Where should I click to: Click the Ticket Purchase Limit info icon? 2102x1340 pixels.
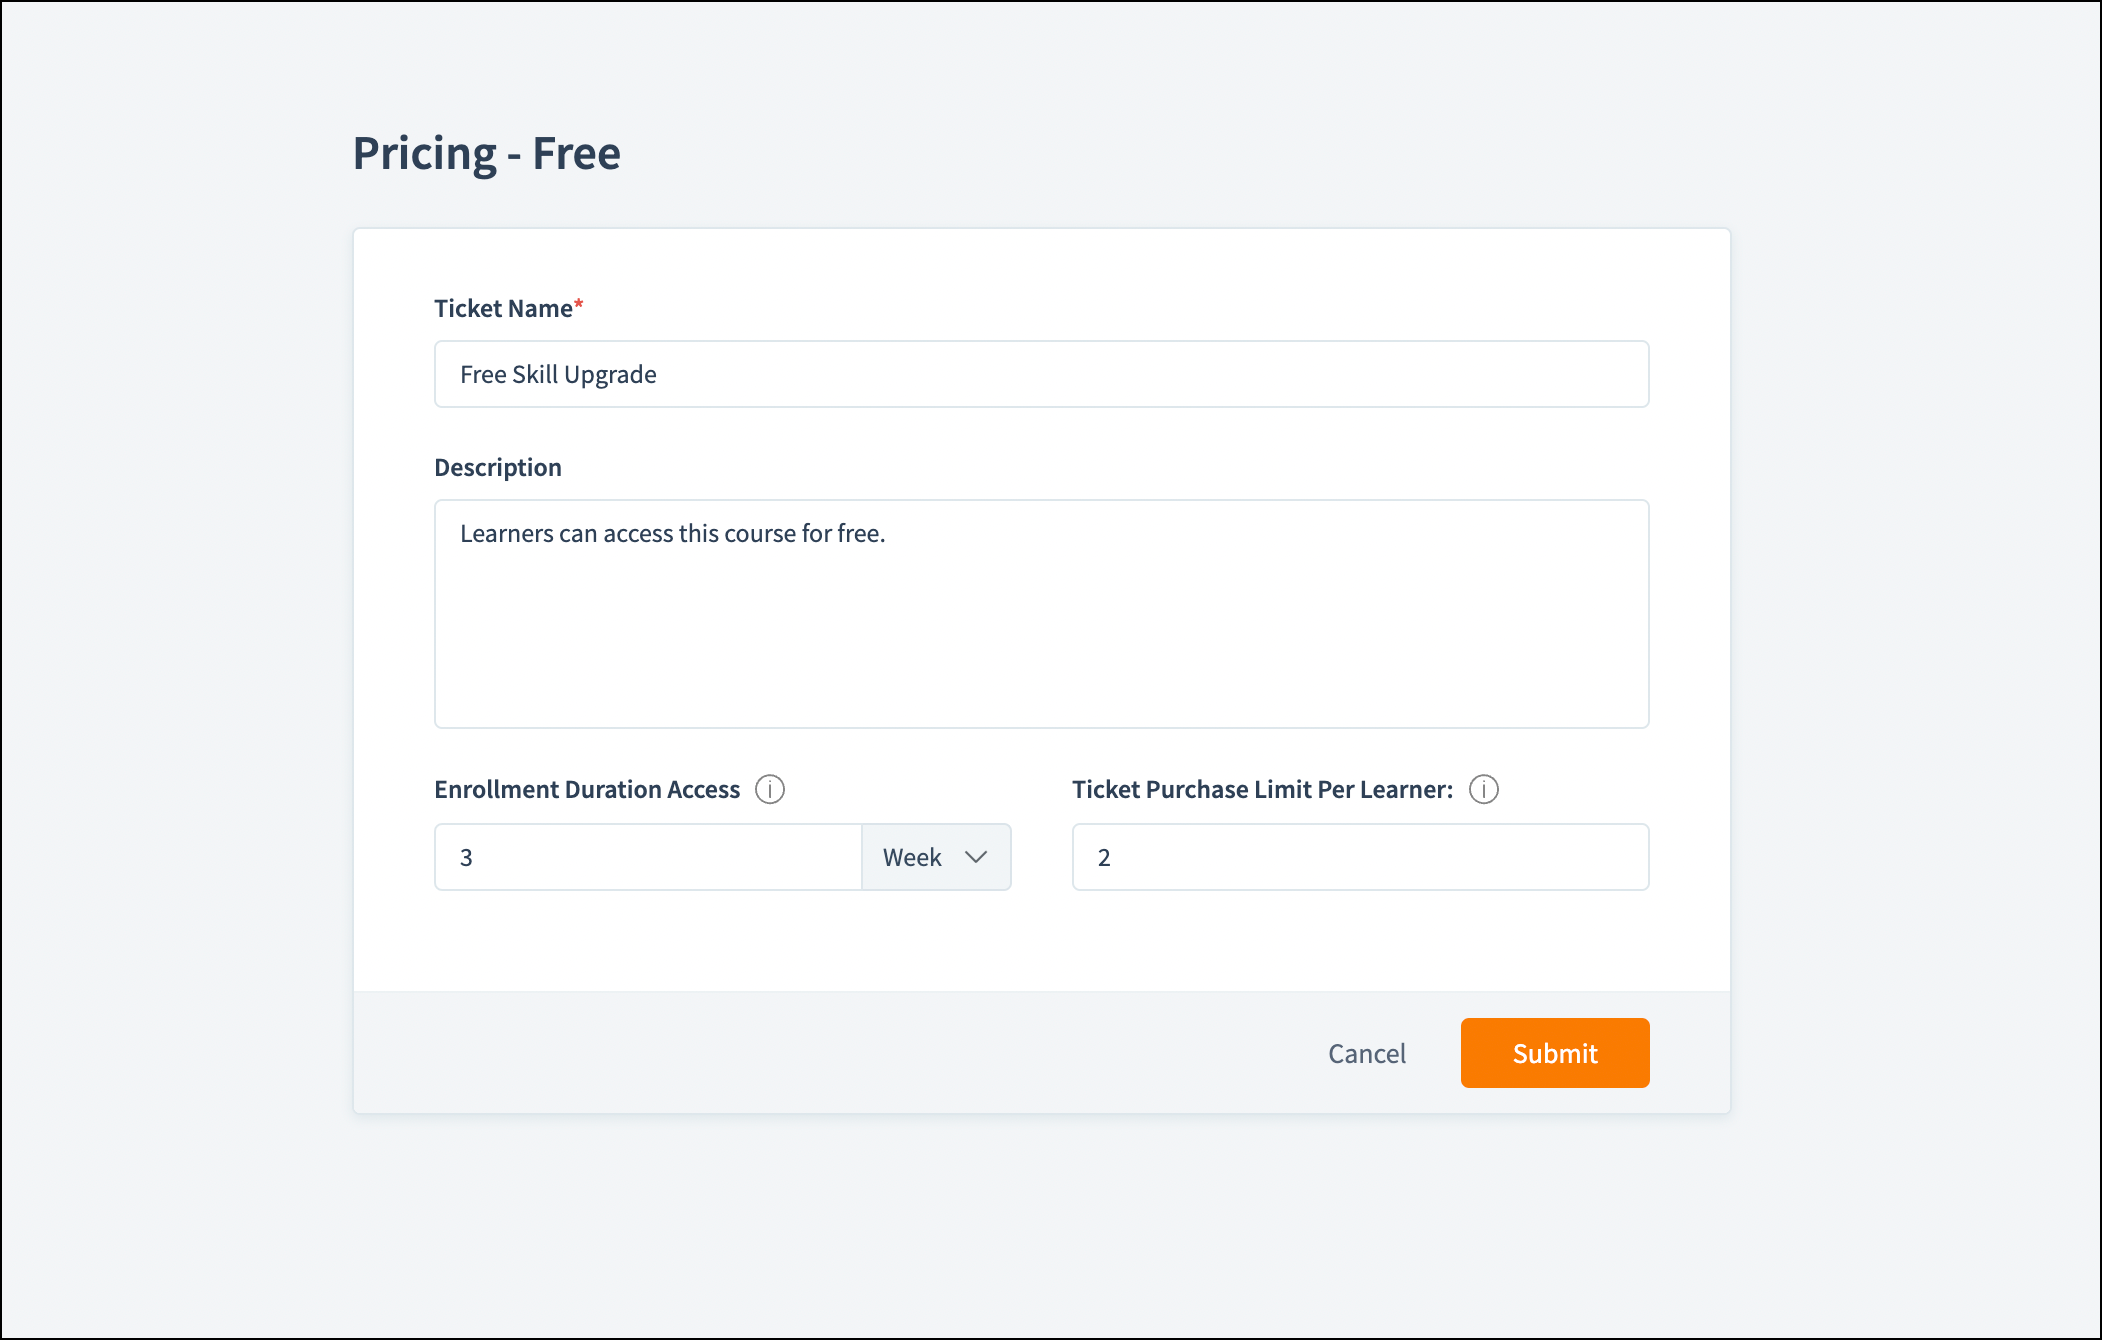[1484, 789]
